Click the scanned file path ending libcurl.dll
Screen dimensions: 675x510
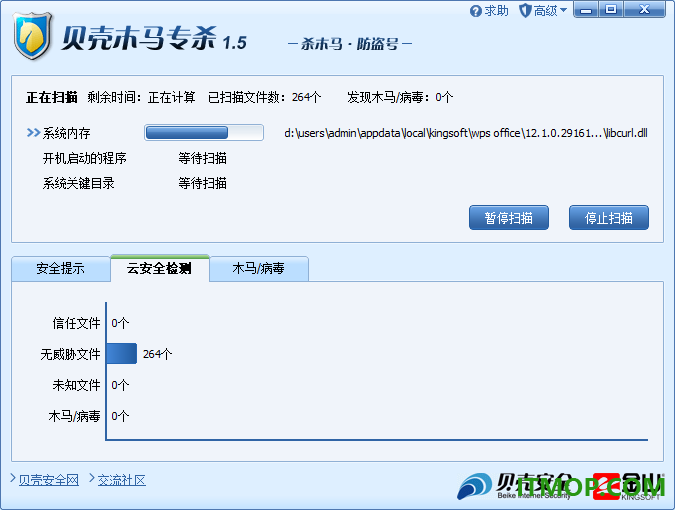[x=466, y=133]
